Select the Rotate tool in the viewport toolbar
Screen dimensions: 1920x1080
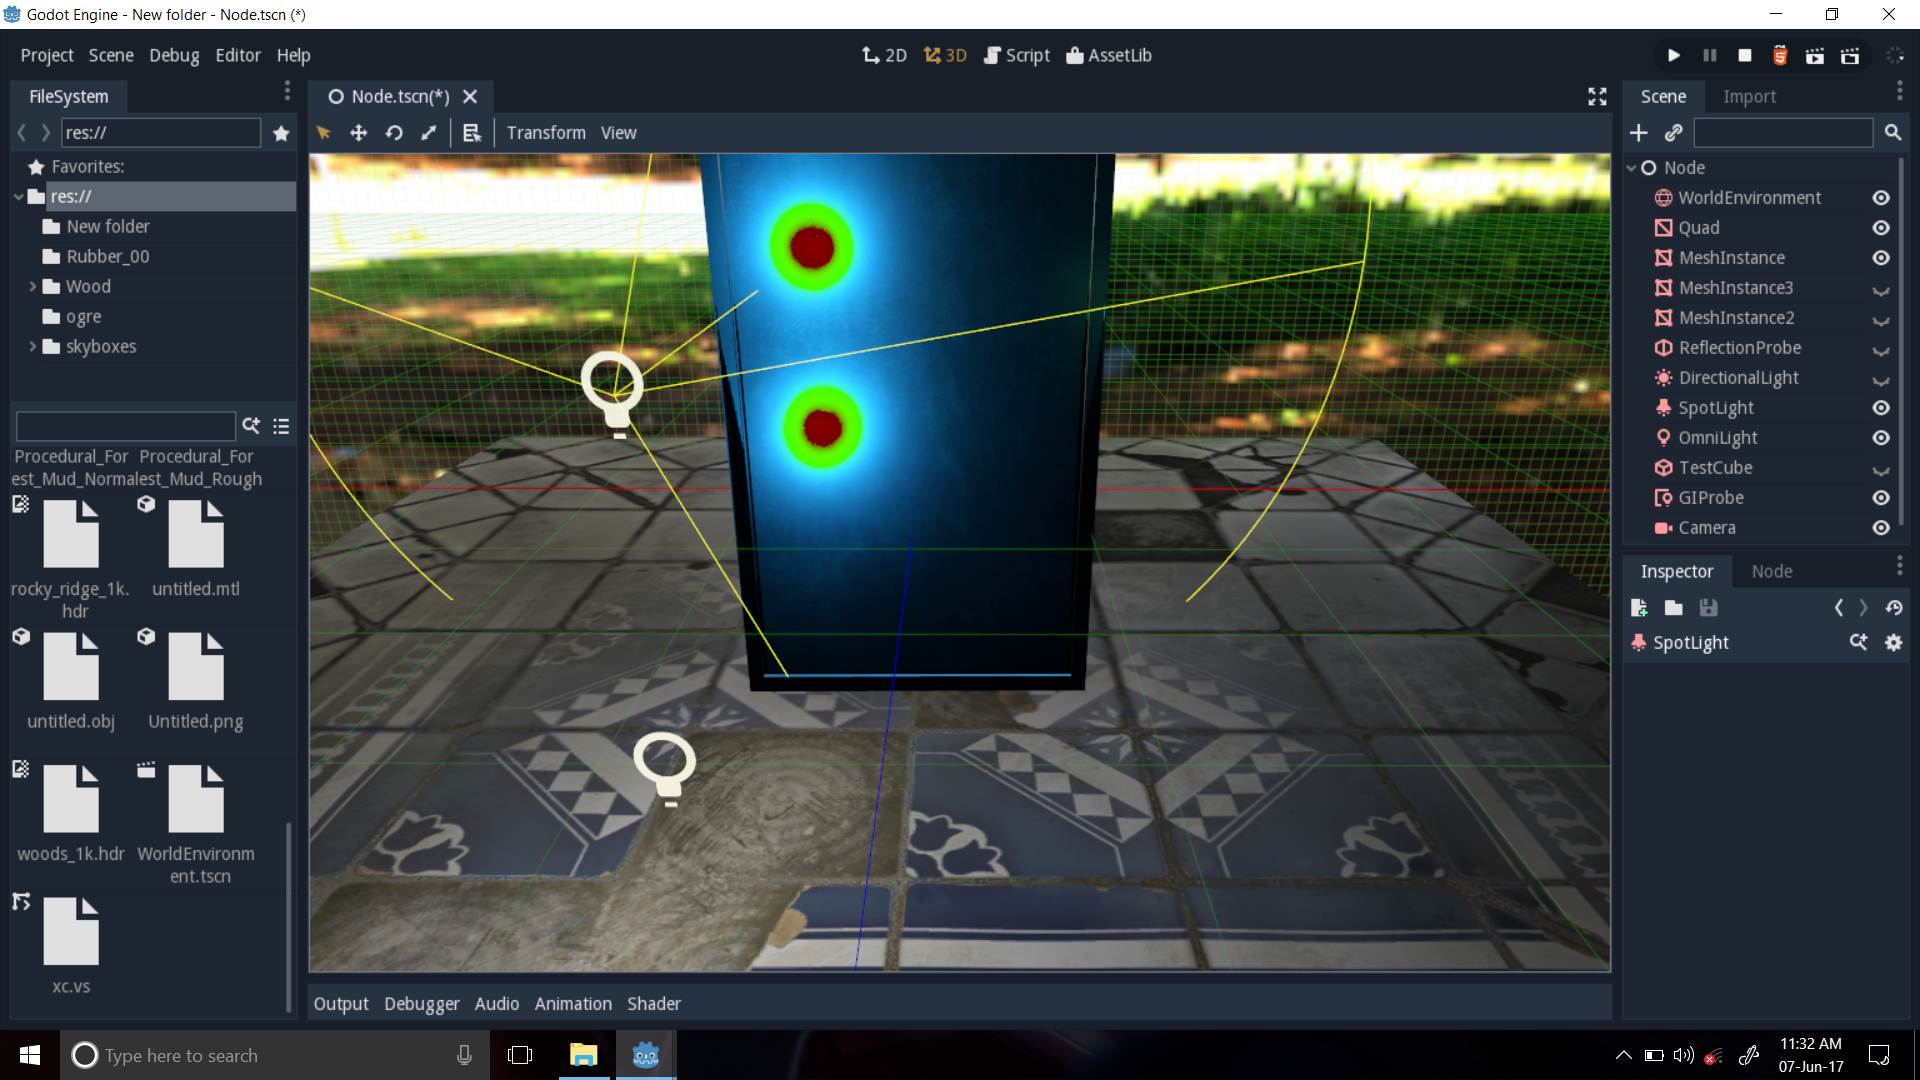point(393,132)
